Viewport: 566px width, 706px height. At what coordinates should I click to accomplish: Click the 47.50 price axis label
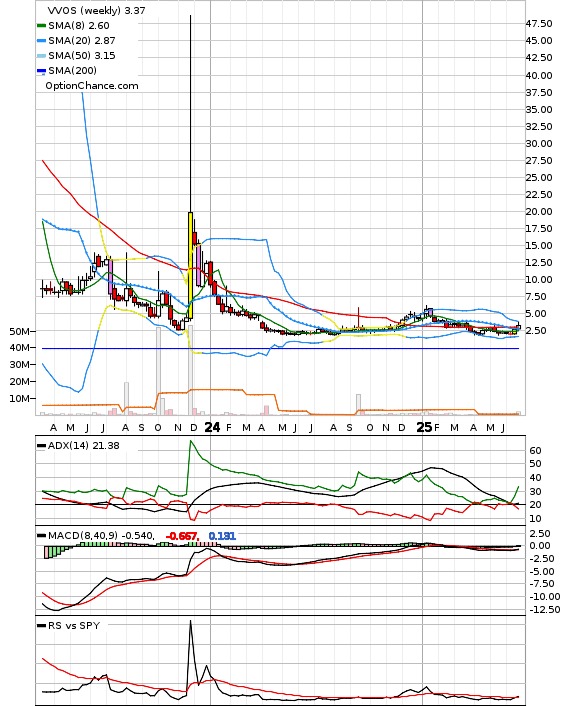(x=539, y=24)
